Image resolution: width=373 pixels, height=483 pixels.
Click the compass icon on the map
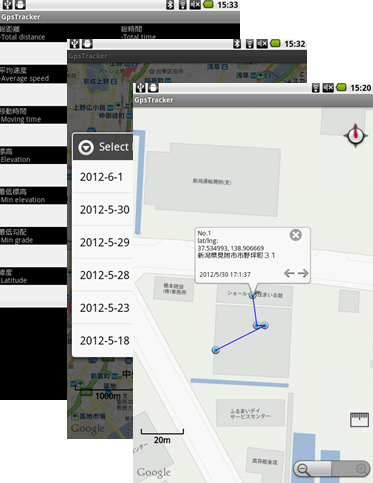tap(355, 135)
